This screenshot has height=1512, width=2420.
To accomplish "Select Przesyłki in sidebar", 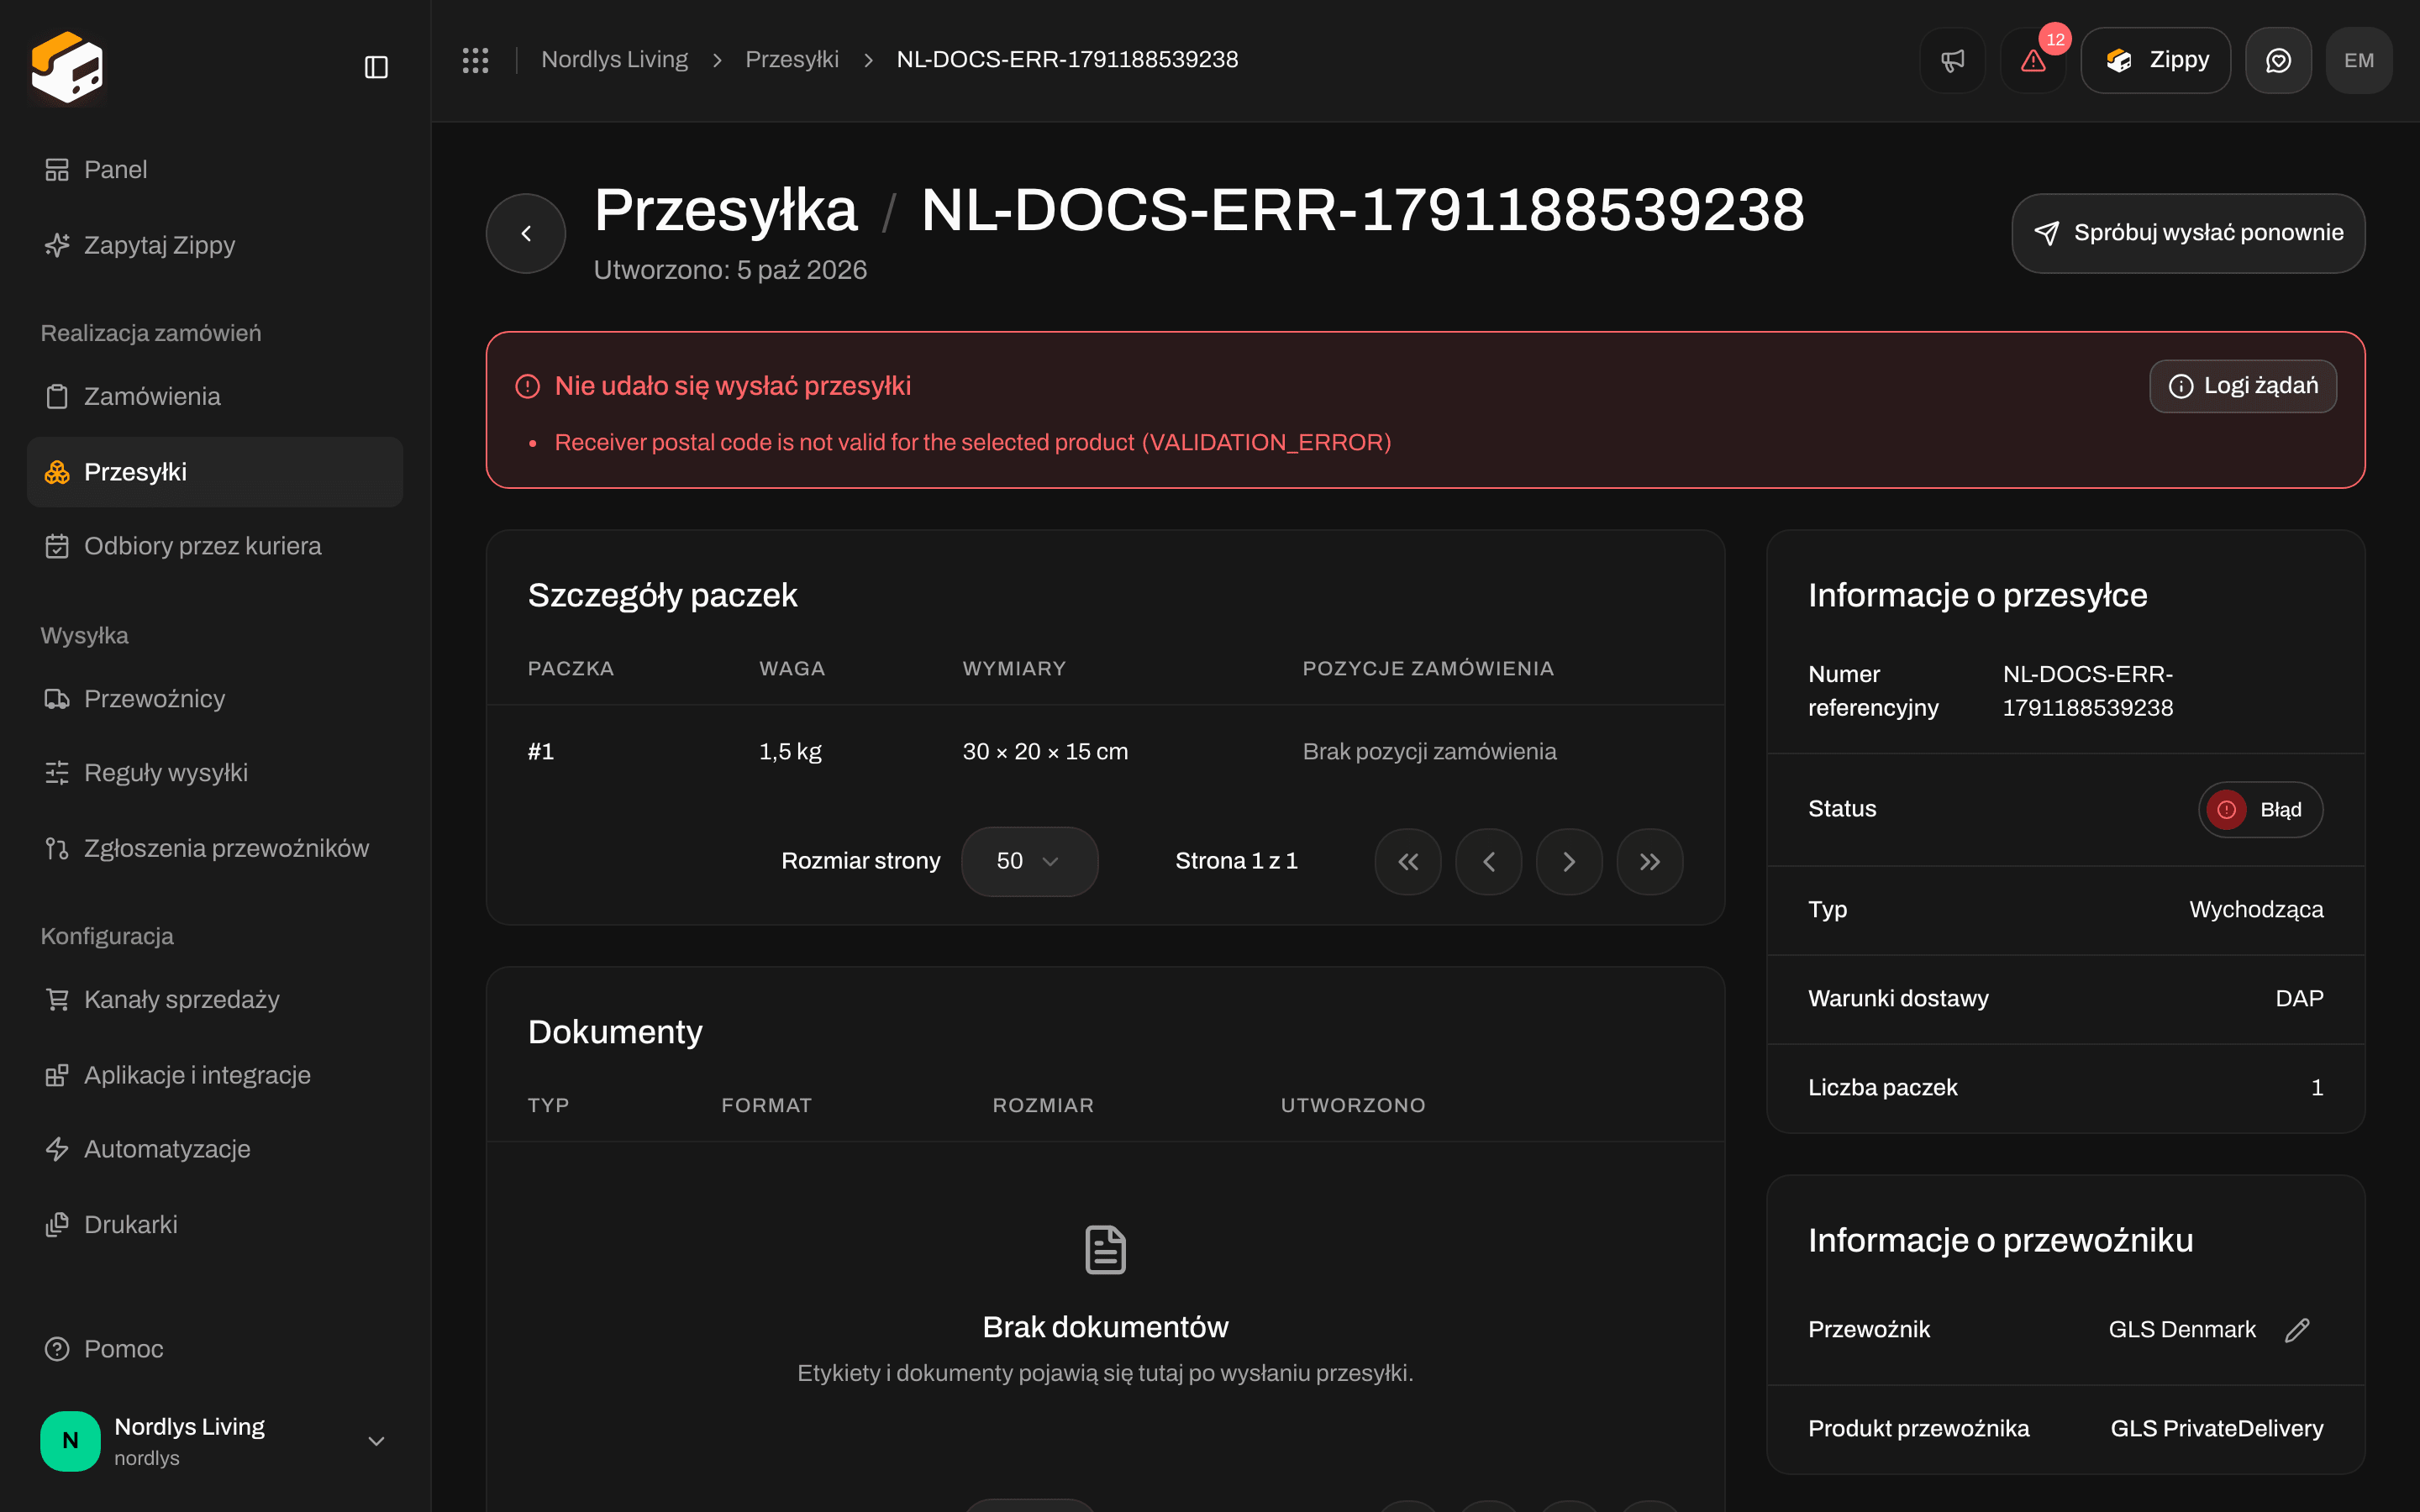I will click(x=215, y=471).
